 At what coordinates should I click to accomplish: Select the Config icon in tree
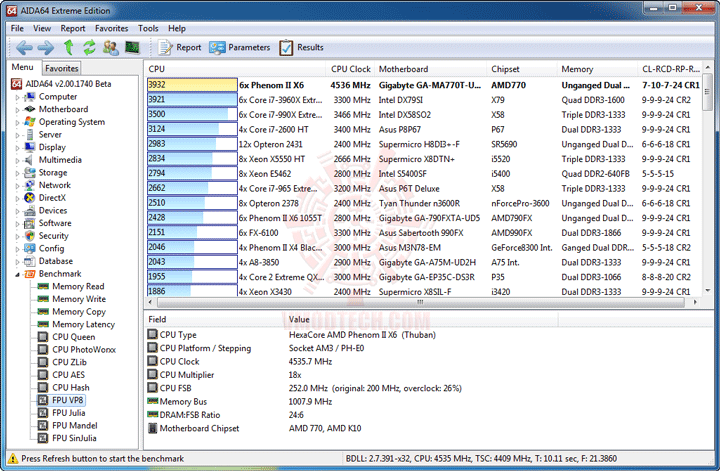click(29, 248)
